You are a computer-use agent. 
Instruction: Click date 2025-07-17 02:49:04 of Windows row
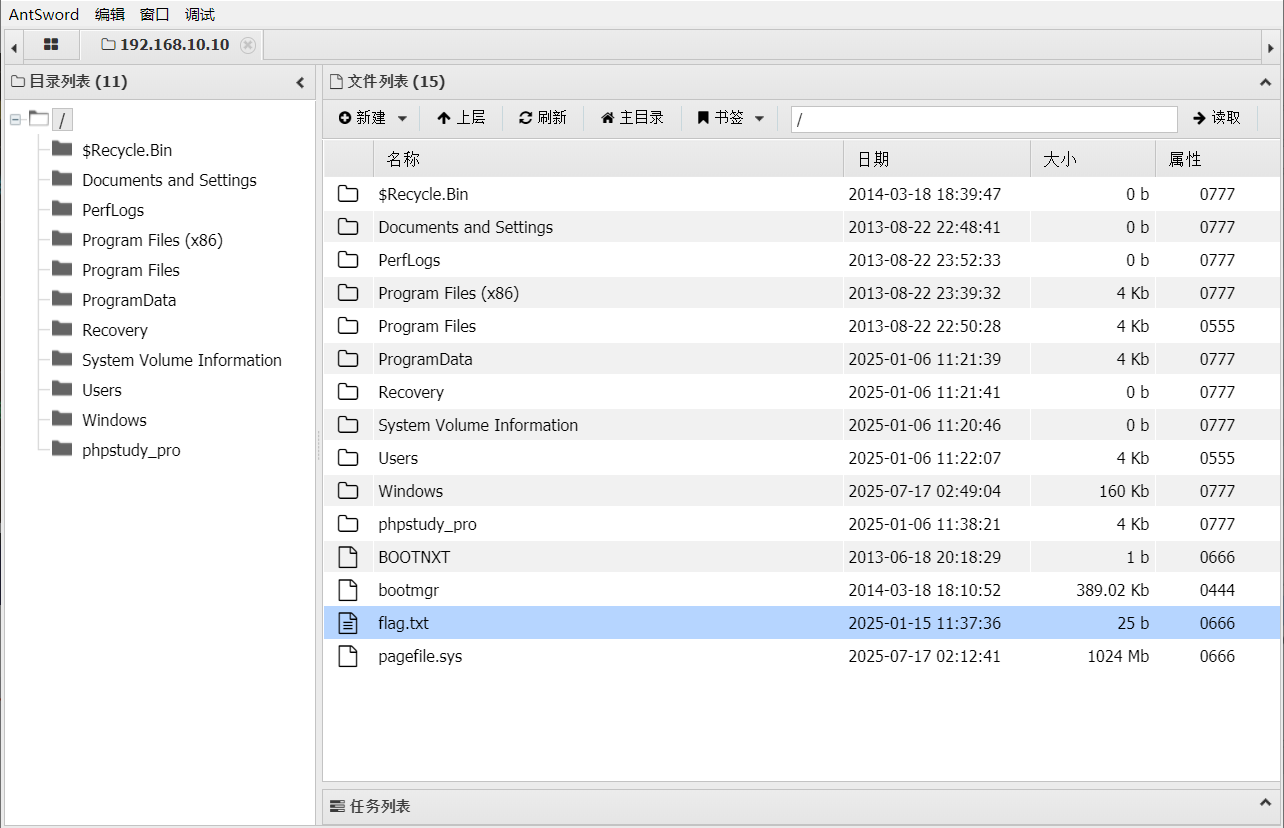[925, 491]
